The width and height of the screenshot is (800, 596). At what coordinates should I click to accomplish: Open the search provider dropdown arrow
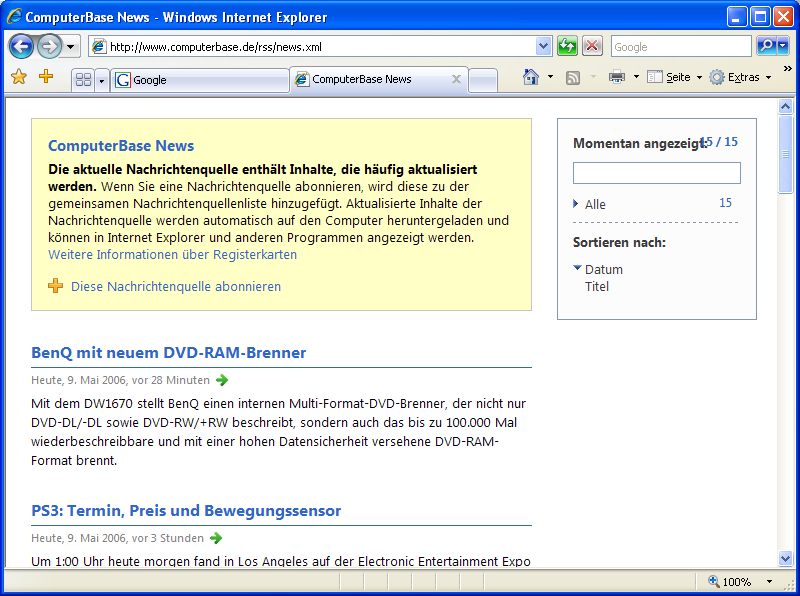coord(783,46)
